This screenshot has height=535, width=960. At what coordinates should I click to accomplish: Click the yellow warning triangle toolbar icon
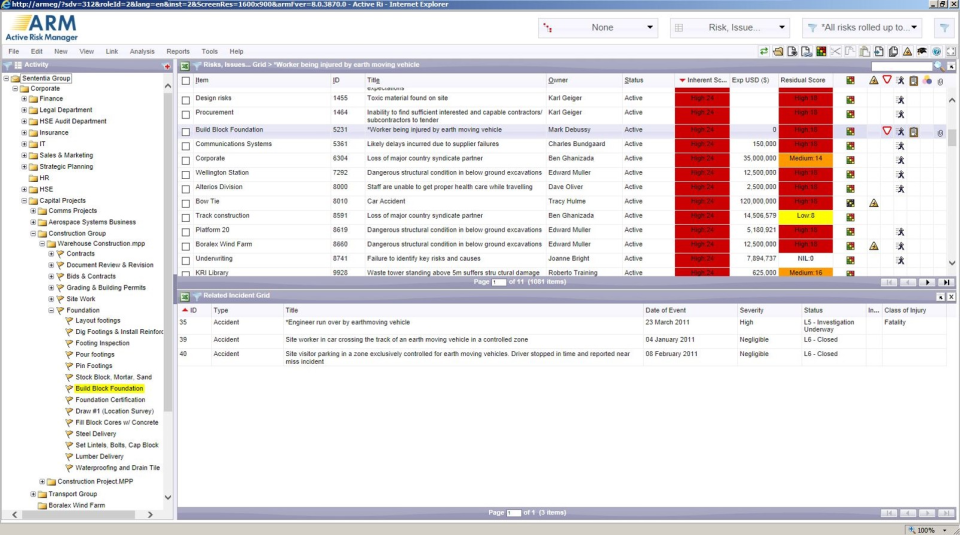[x=907, y=51]
